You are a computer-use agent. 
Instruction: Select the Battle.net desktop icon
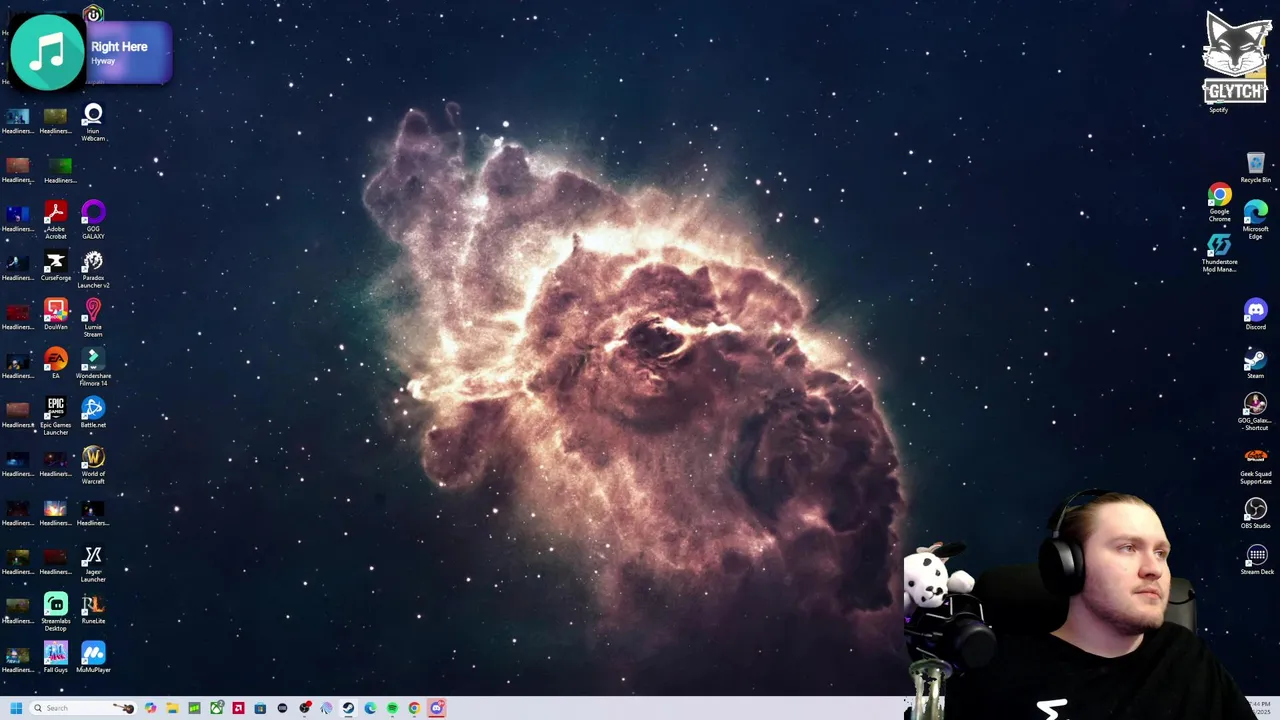[93, 413]
